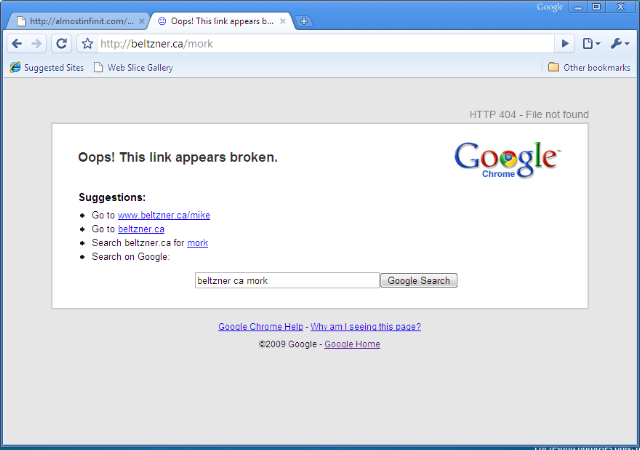
Task: Click 'Why am I seeing this page?' link
Action: (x=365, y=327)
